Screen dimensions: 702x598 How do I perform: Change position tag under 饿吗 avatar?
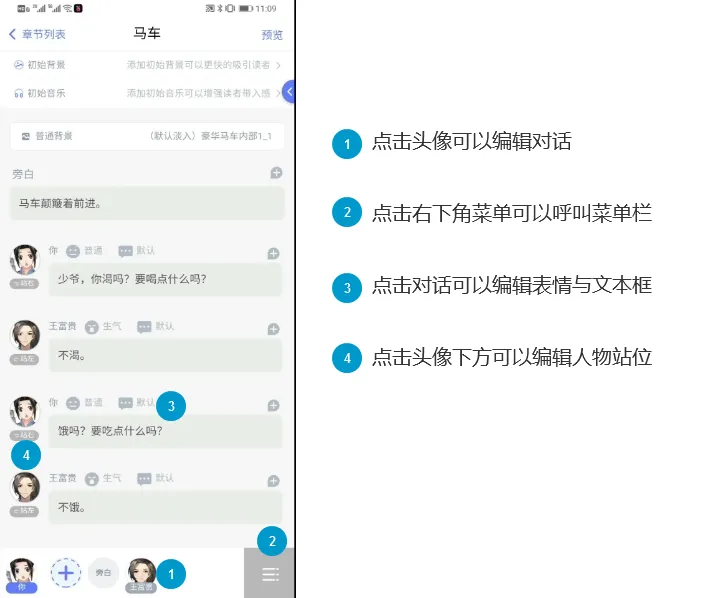[25, 435]
